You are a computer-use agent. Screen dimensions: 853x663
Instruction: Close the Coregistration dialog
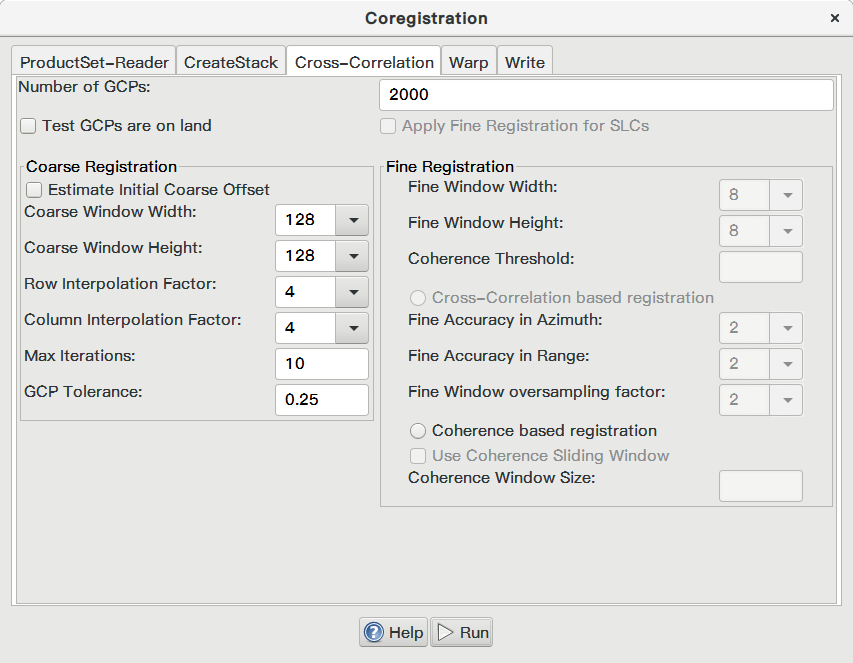835,18
